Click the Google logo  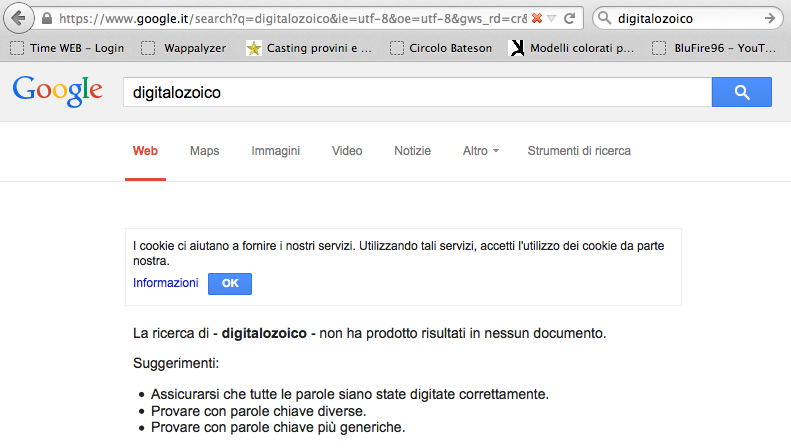click(58, 91)
